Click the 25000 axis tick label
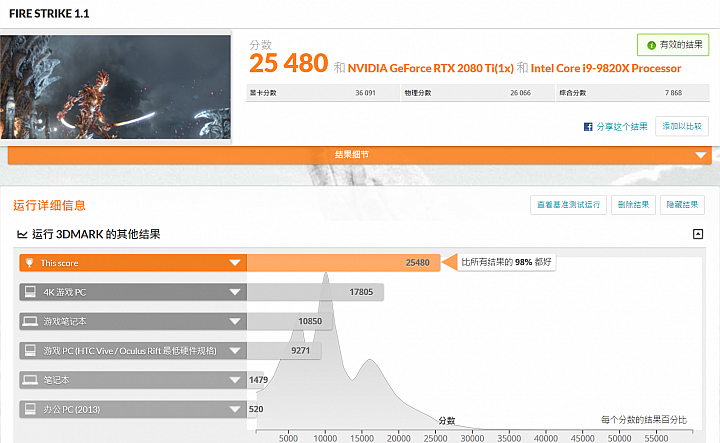 point(435,438)
